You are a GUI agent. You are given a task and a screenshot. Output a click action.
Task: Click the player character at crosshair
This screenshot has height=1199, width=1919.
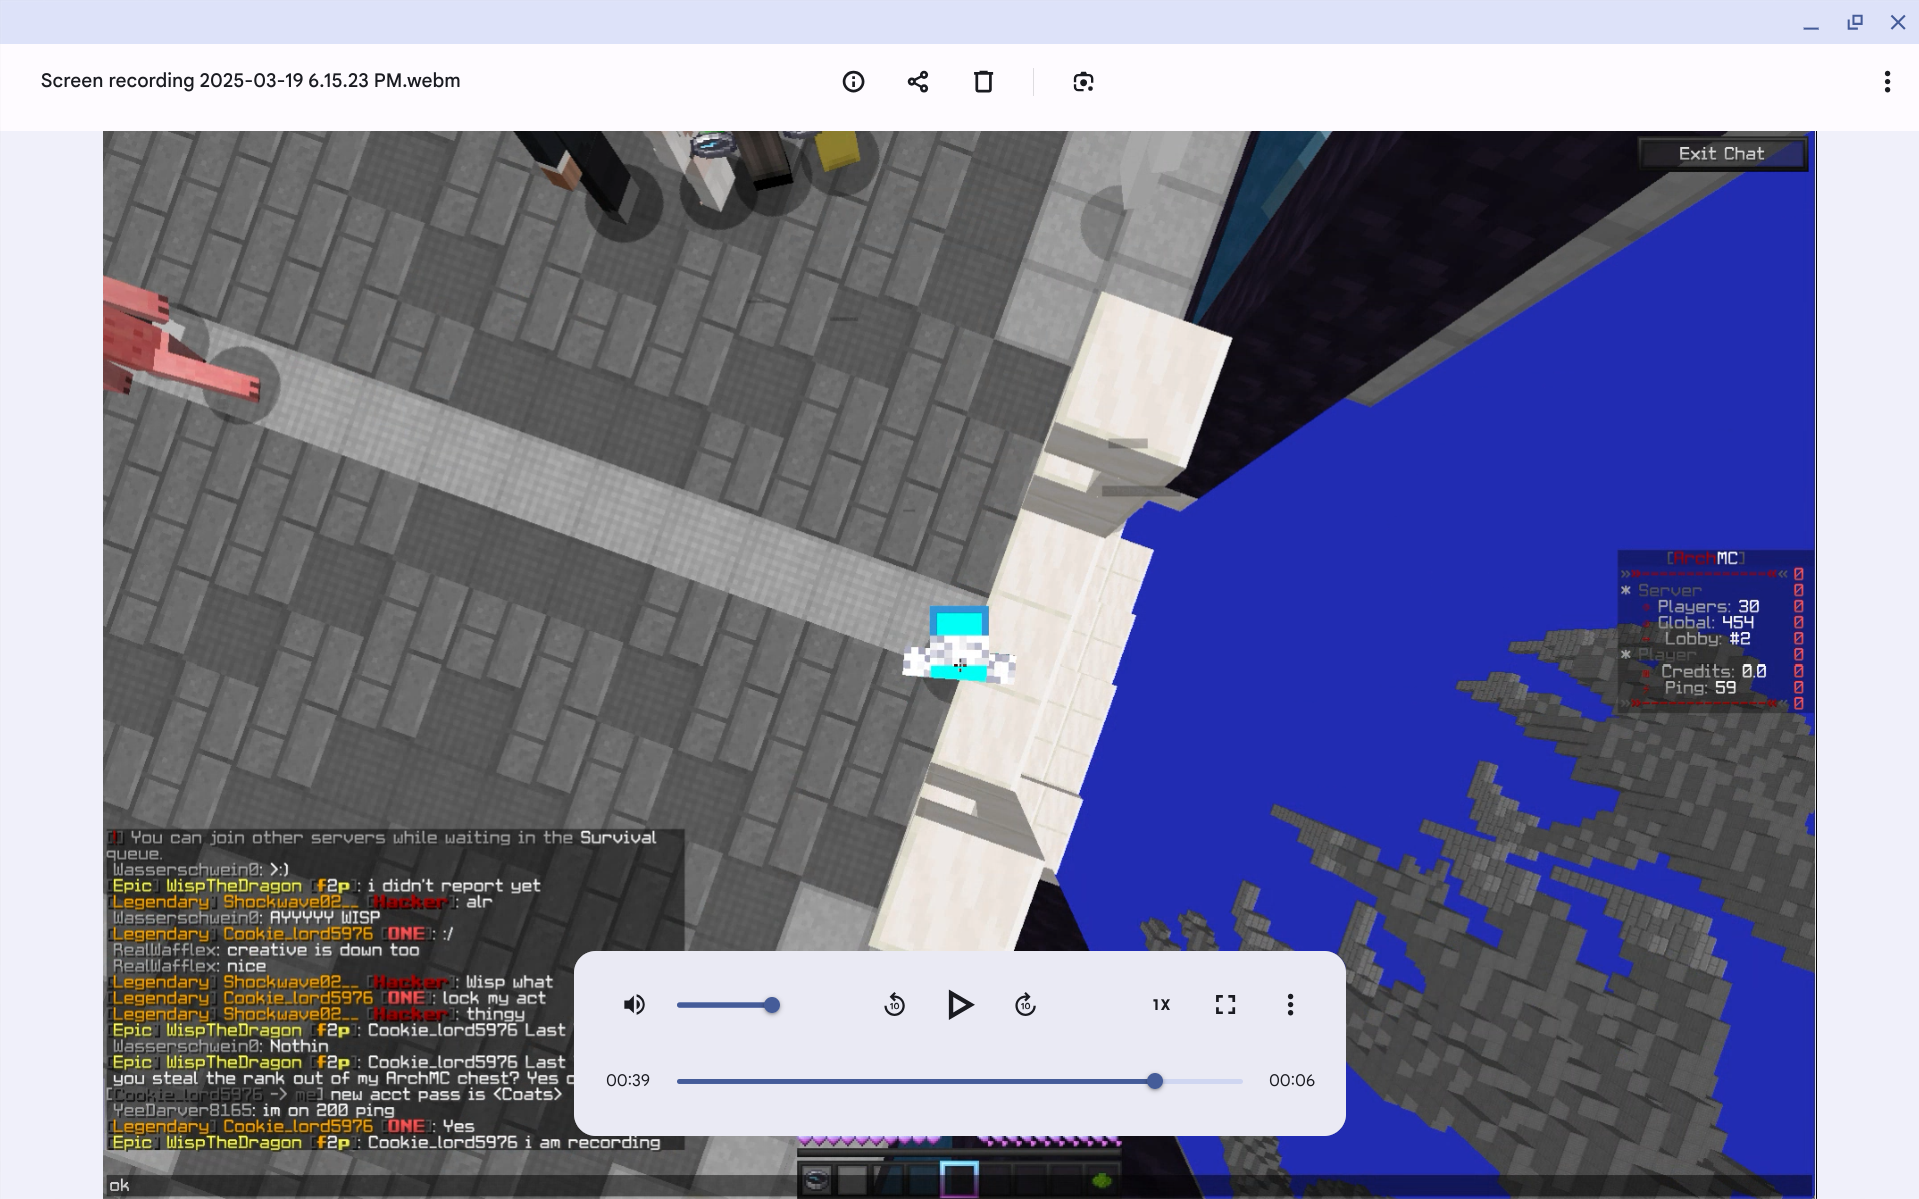959,646
